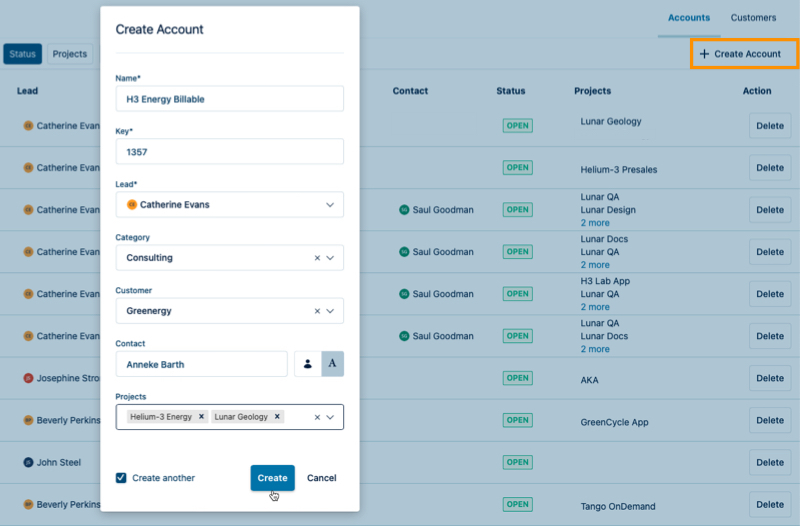800x526 pixels.
Task: Click the Catherine Evans avatar in Lead field
Action: click(x=131, y=205)
